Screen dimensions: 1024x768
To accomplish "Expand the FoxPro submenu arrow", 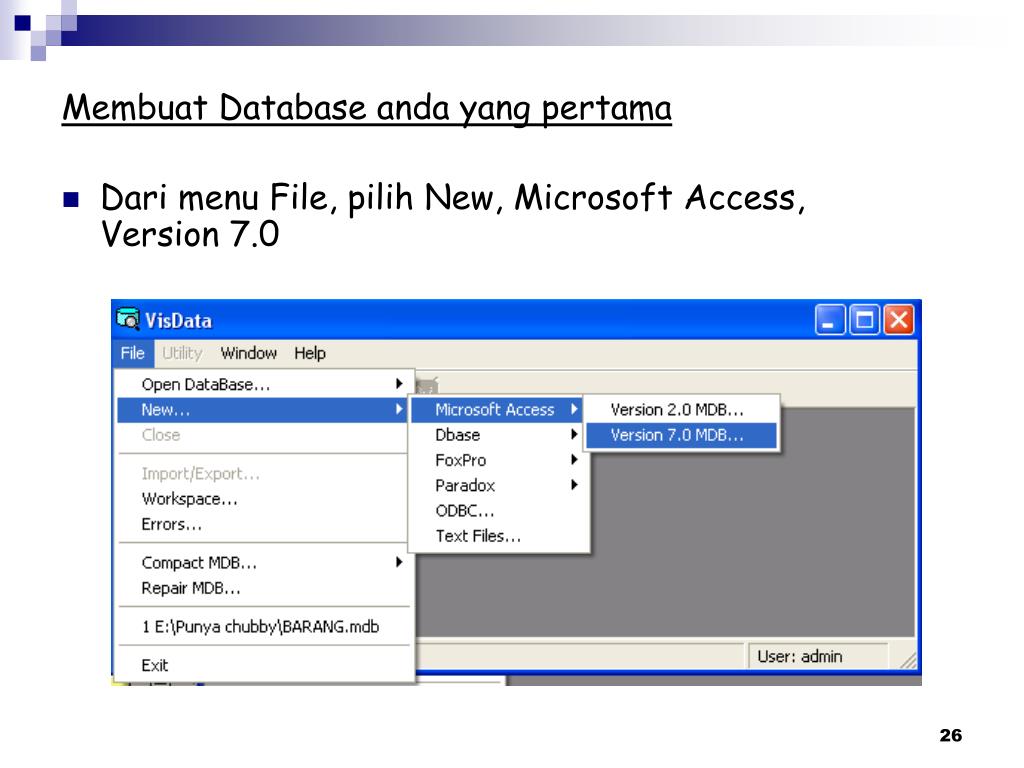I will pyautogui.click(x=574, y=460).
